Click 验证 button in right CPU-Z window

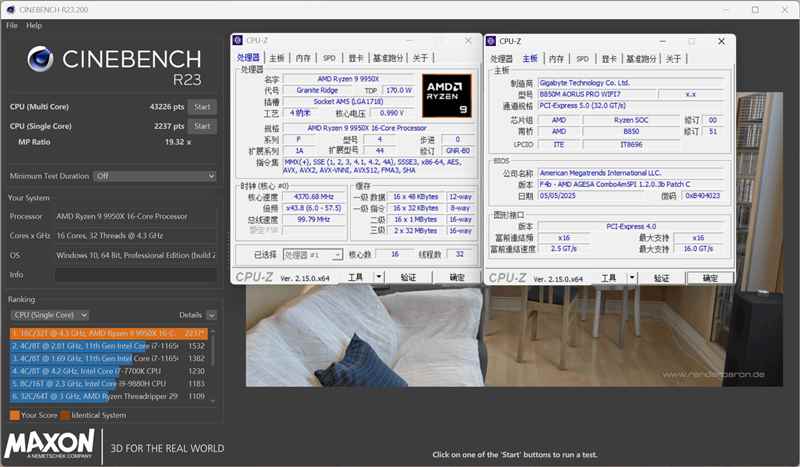point(661,278)
